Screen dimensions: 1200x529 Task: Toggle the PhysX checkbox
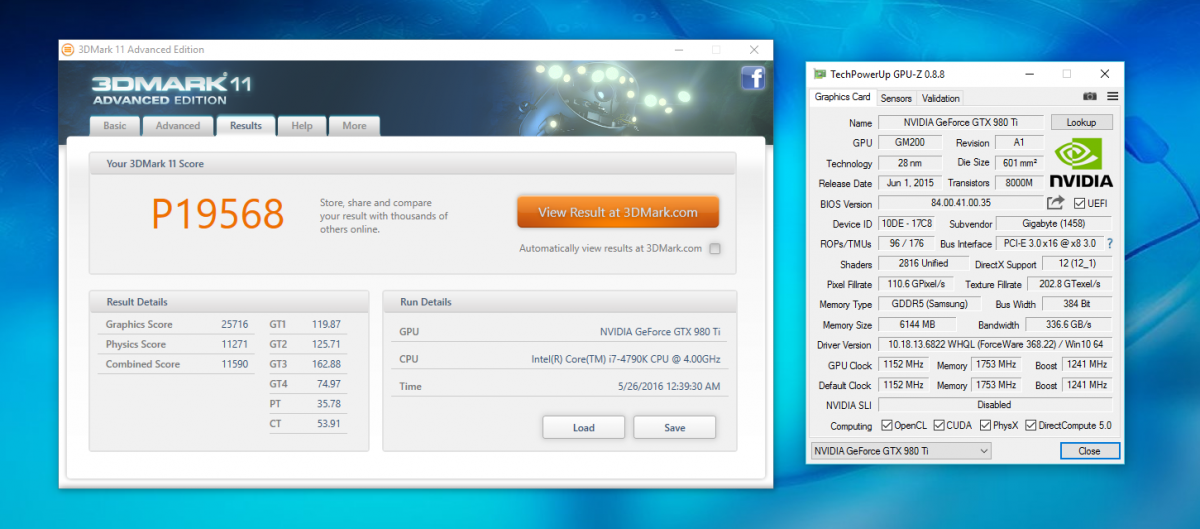[985, 425]
